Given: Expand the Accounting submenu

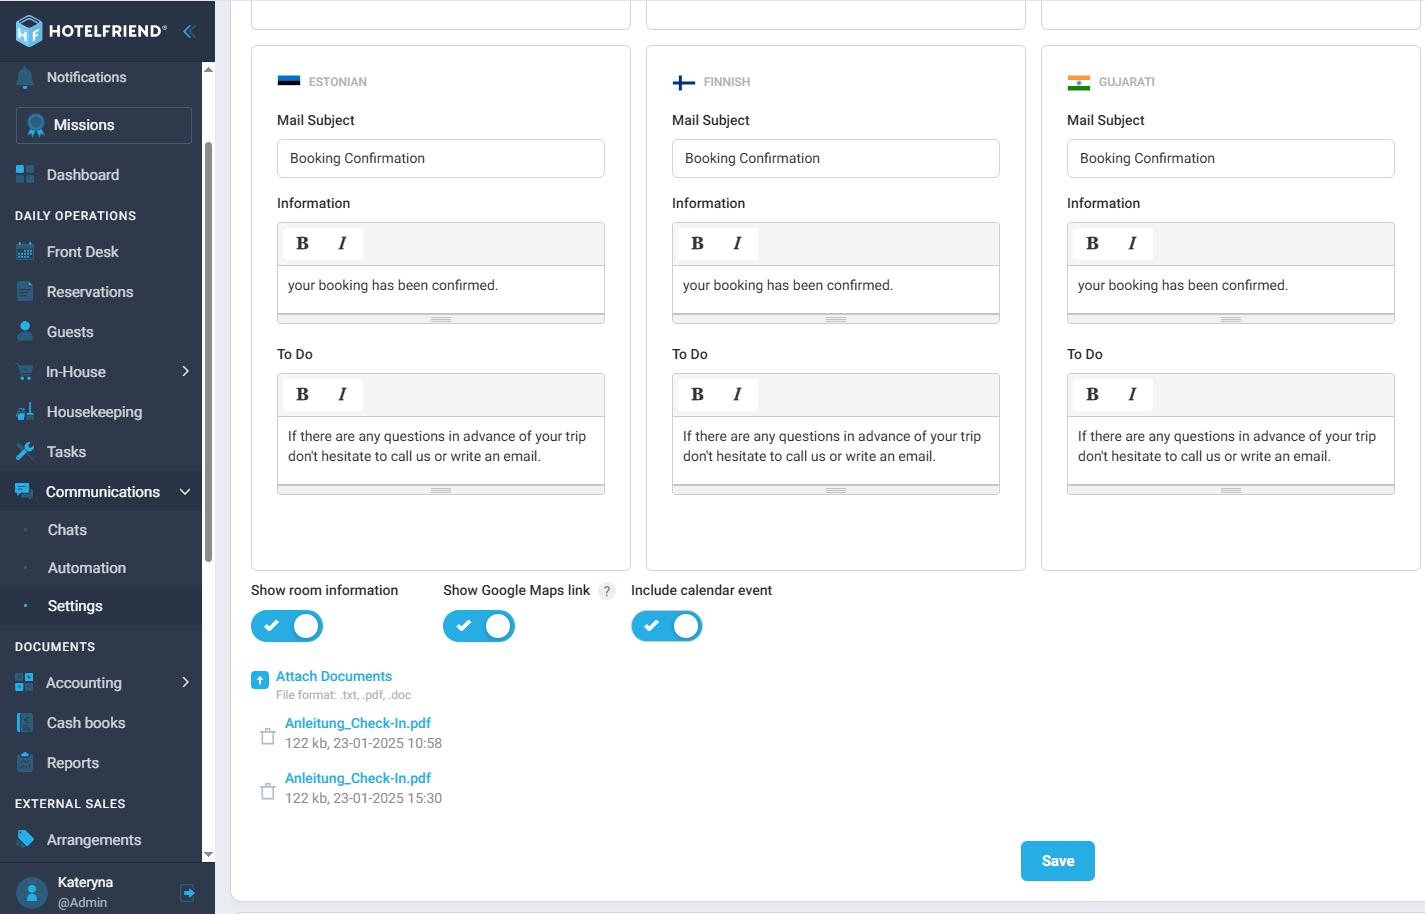Looking at the screenshot, I should (x=185, y=682).
